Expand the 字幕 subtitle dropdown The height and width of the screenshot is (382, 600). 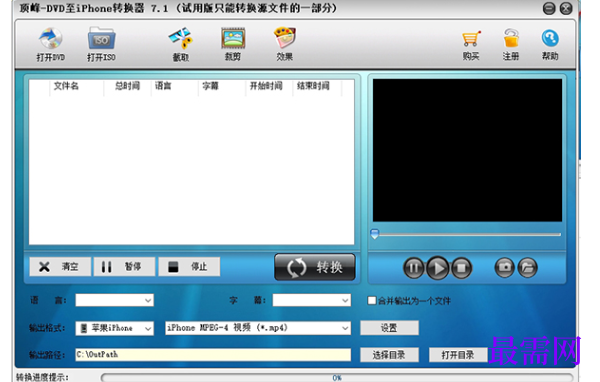click(311, 300)
